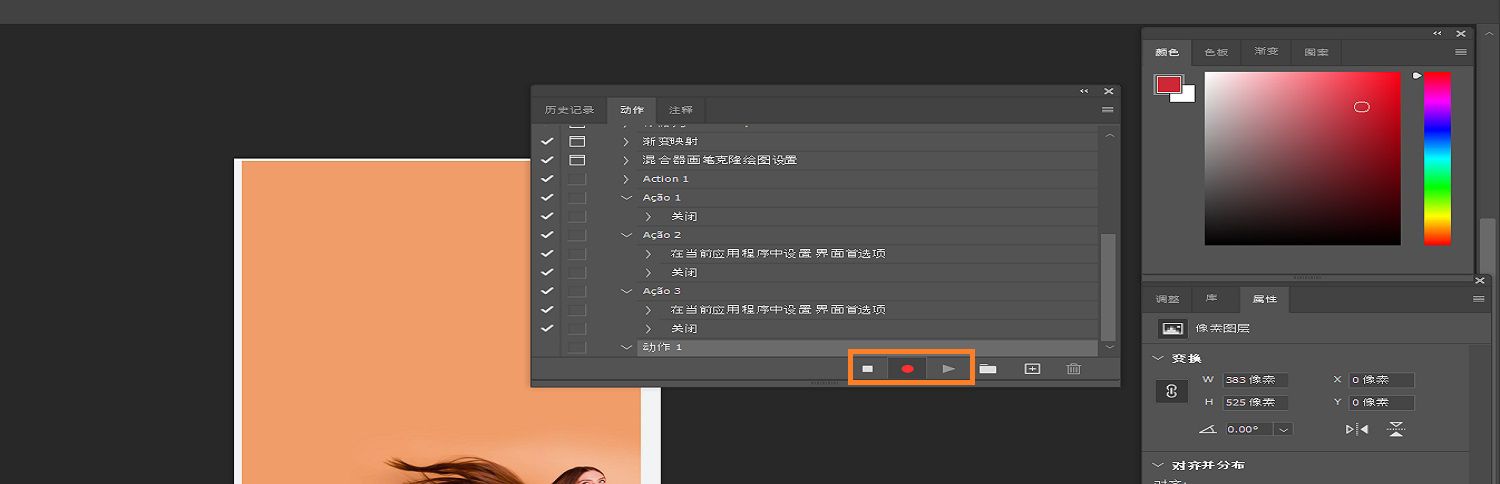Click the Actions list scroll-down arrow

pos(1108,347)
